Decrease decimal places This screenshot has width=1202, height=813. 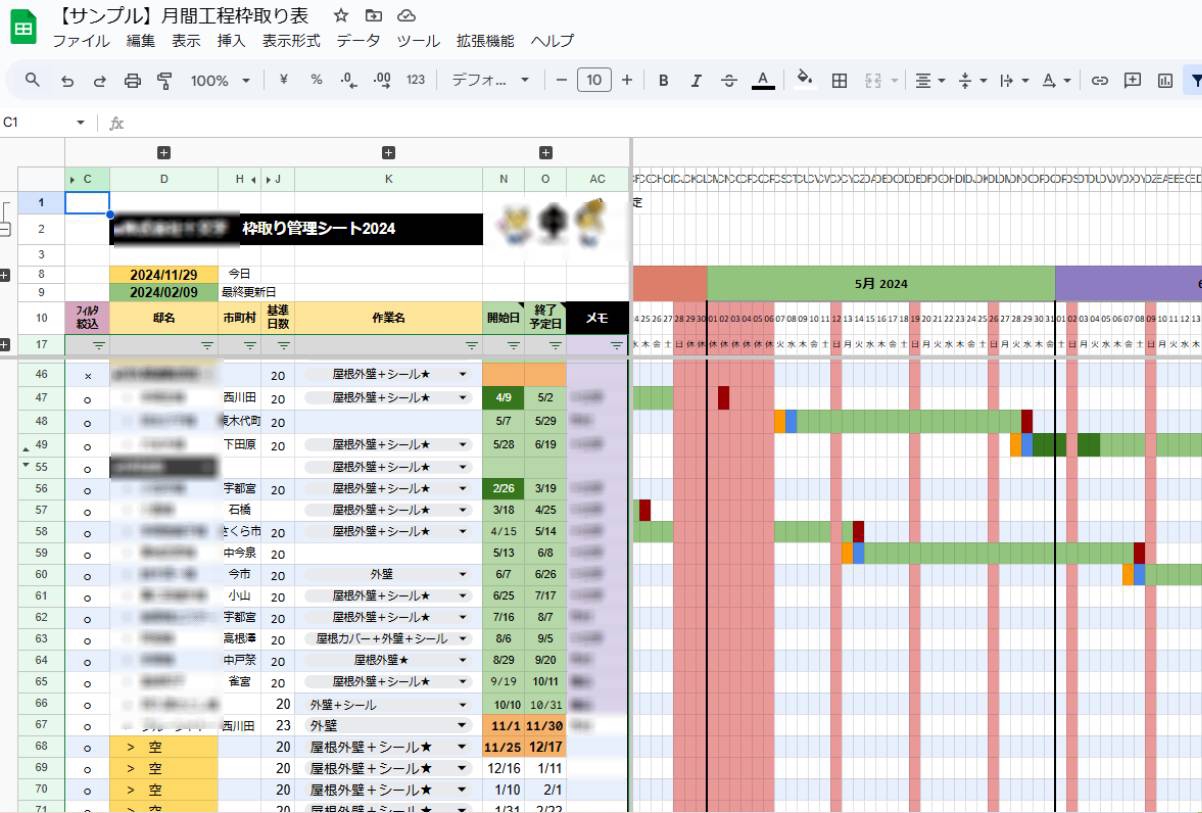[x=348, y=80]
